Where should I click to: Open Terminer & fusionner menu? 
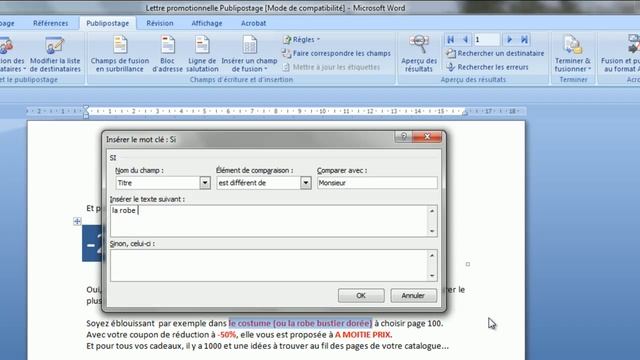click(x=573, y=54)
